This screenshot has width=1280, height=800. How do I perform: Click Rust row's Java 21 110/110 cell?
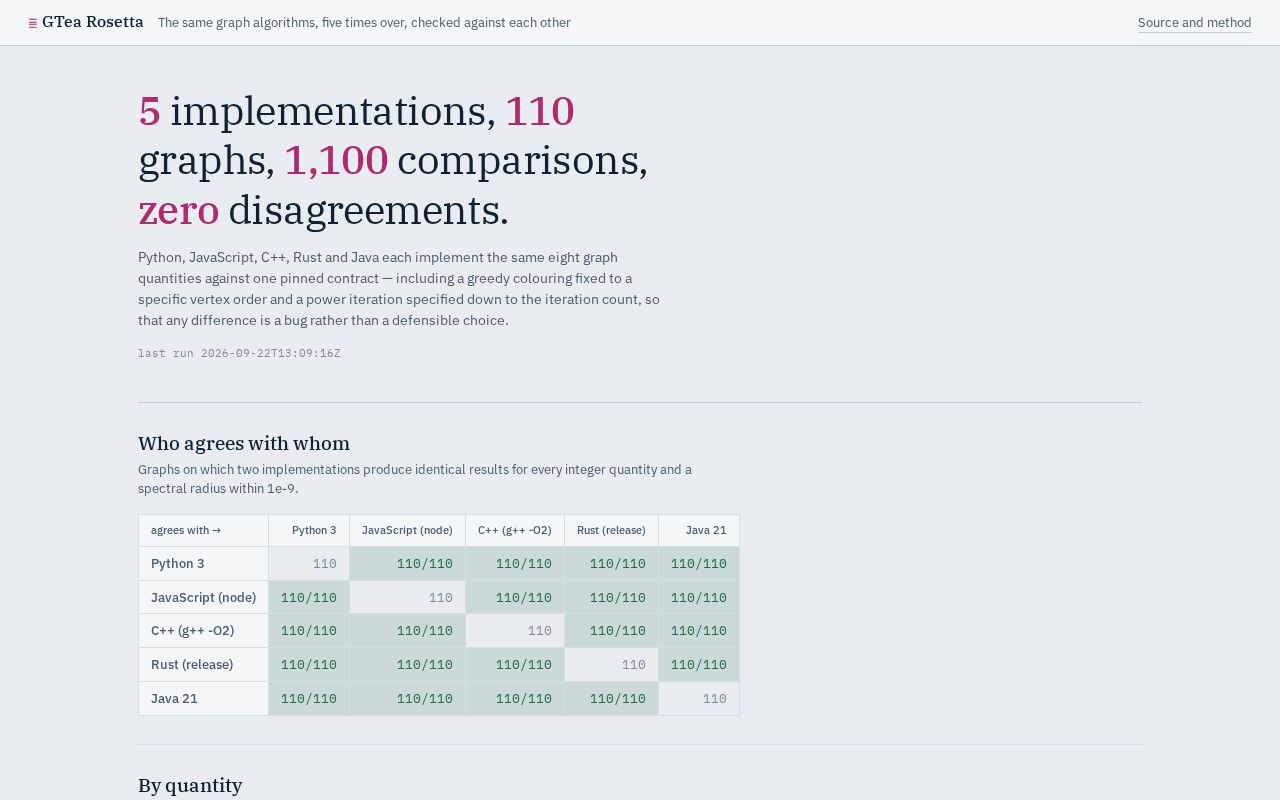[699, 665]
